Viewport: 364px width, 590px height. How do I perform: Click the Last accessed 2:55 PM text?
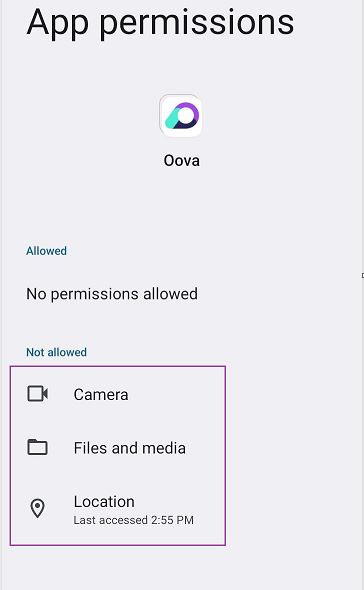coord(134,520)
